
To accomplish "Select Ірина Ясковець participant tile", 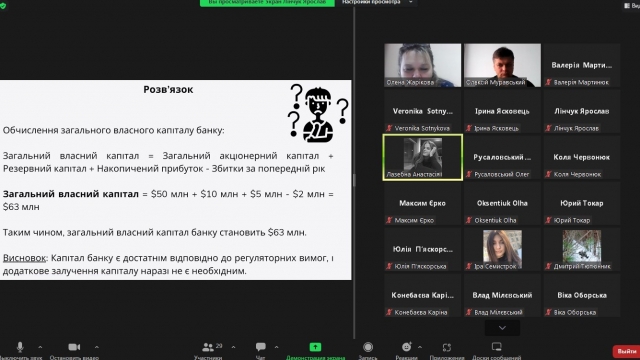I will coord(502,111).
